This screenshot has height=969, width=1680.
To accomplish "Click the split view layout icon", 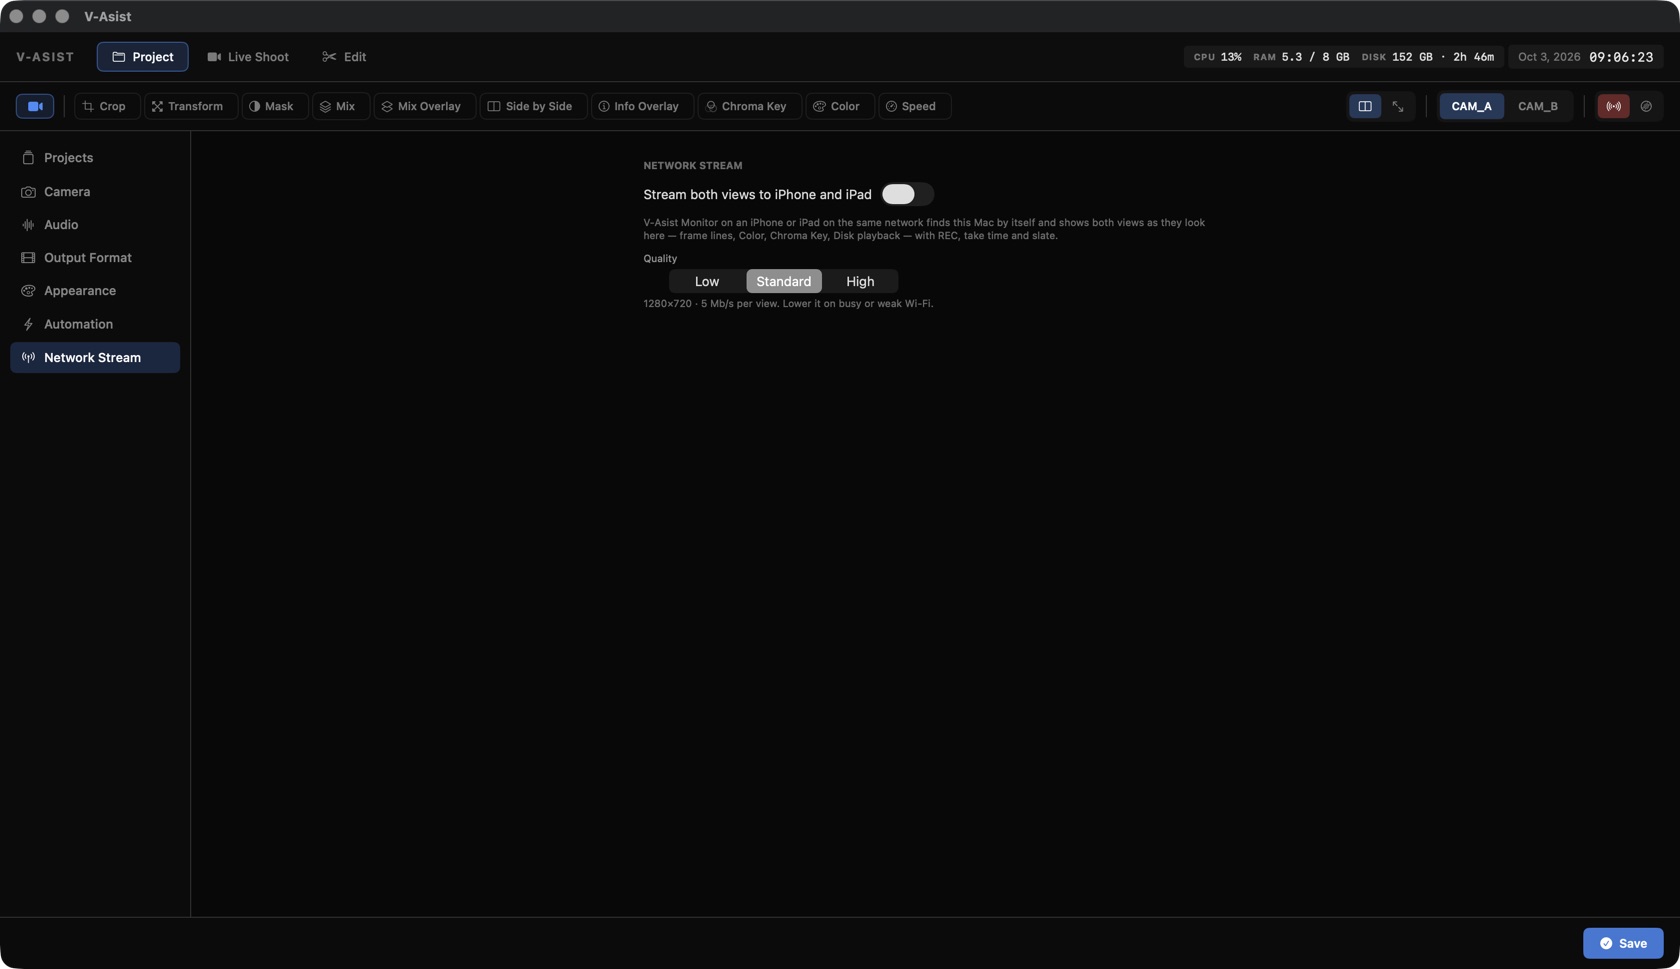I will point(1365,106).
